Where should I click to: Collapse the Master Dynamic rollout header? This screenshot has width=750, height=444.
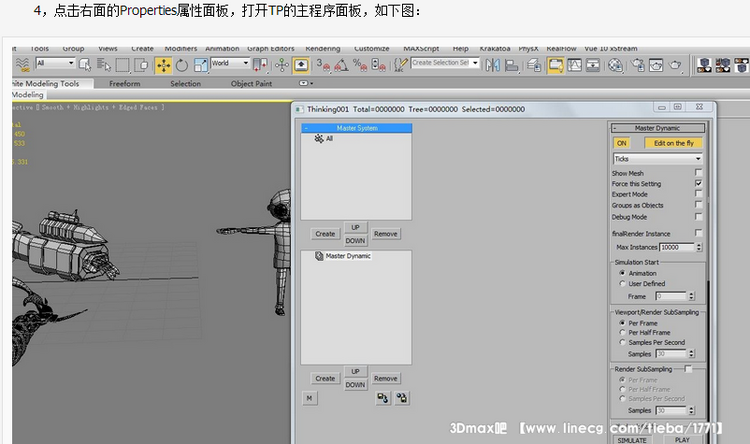[657, 128]
